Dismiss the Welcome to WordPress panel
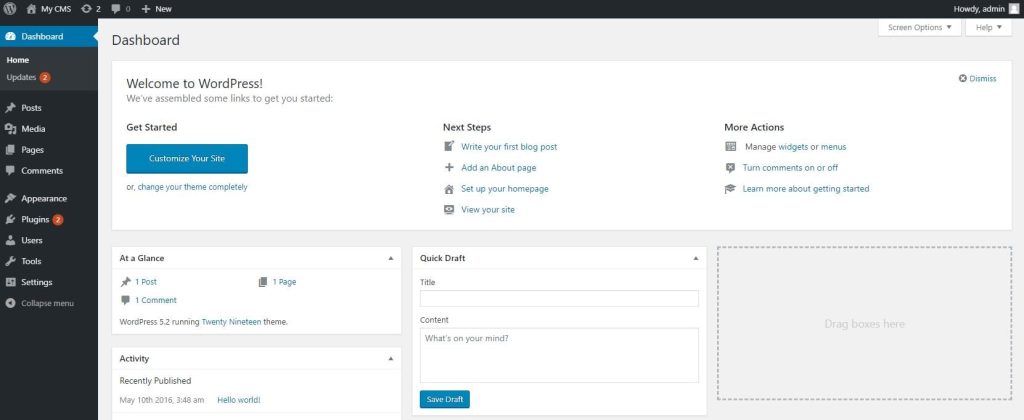Screen dimensions: 1024x420 click(x=977, y=78)
